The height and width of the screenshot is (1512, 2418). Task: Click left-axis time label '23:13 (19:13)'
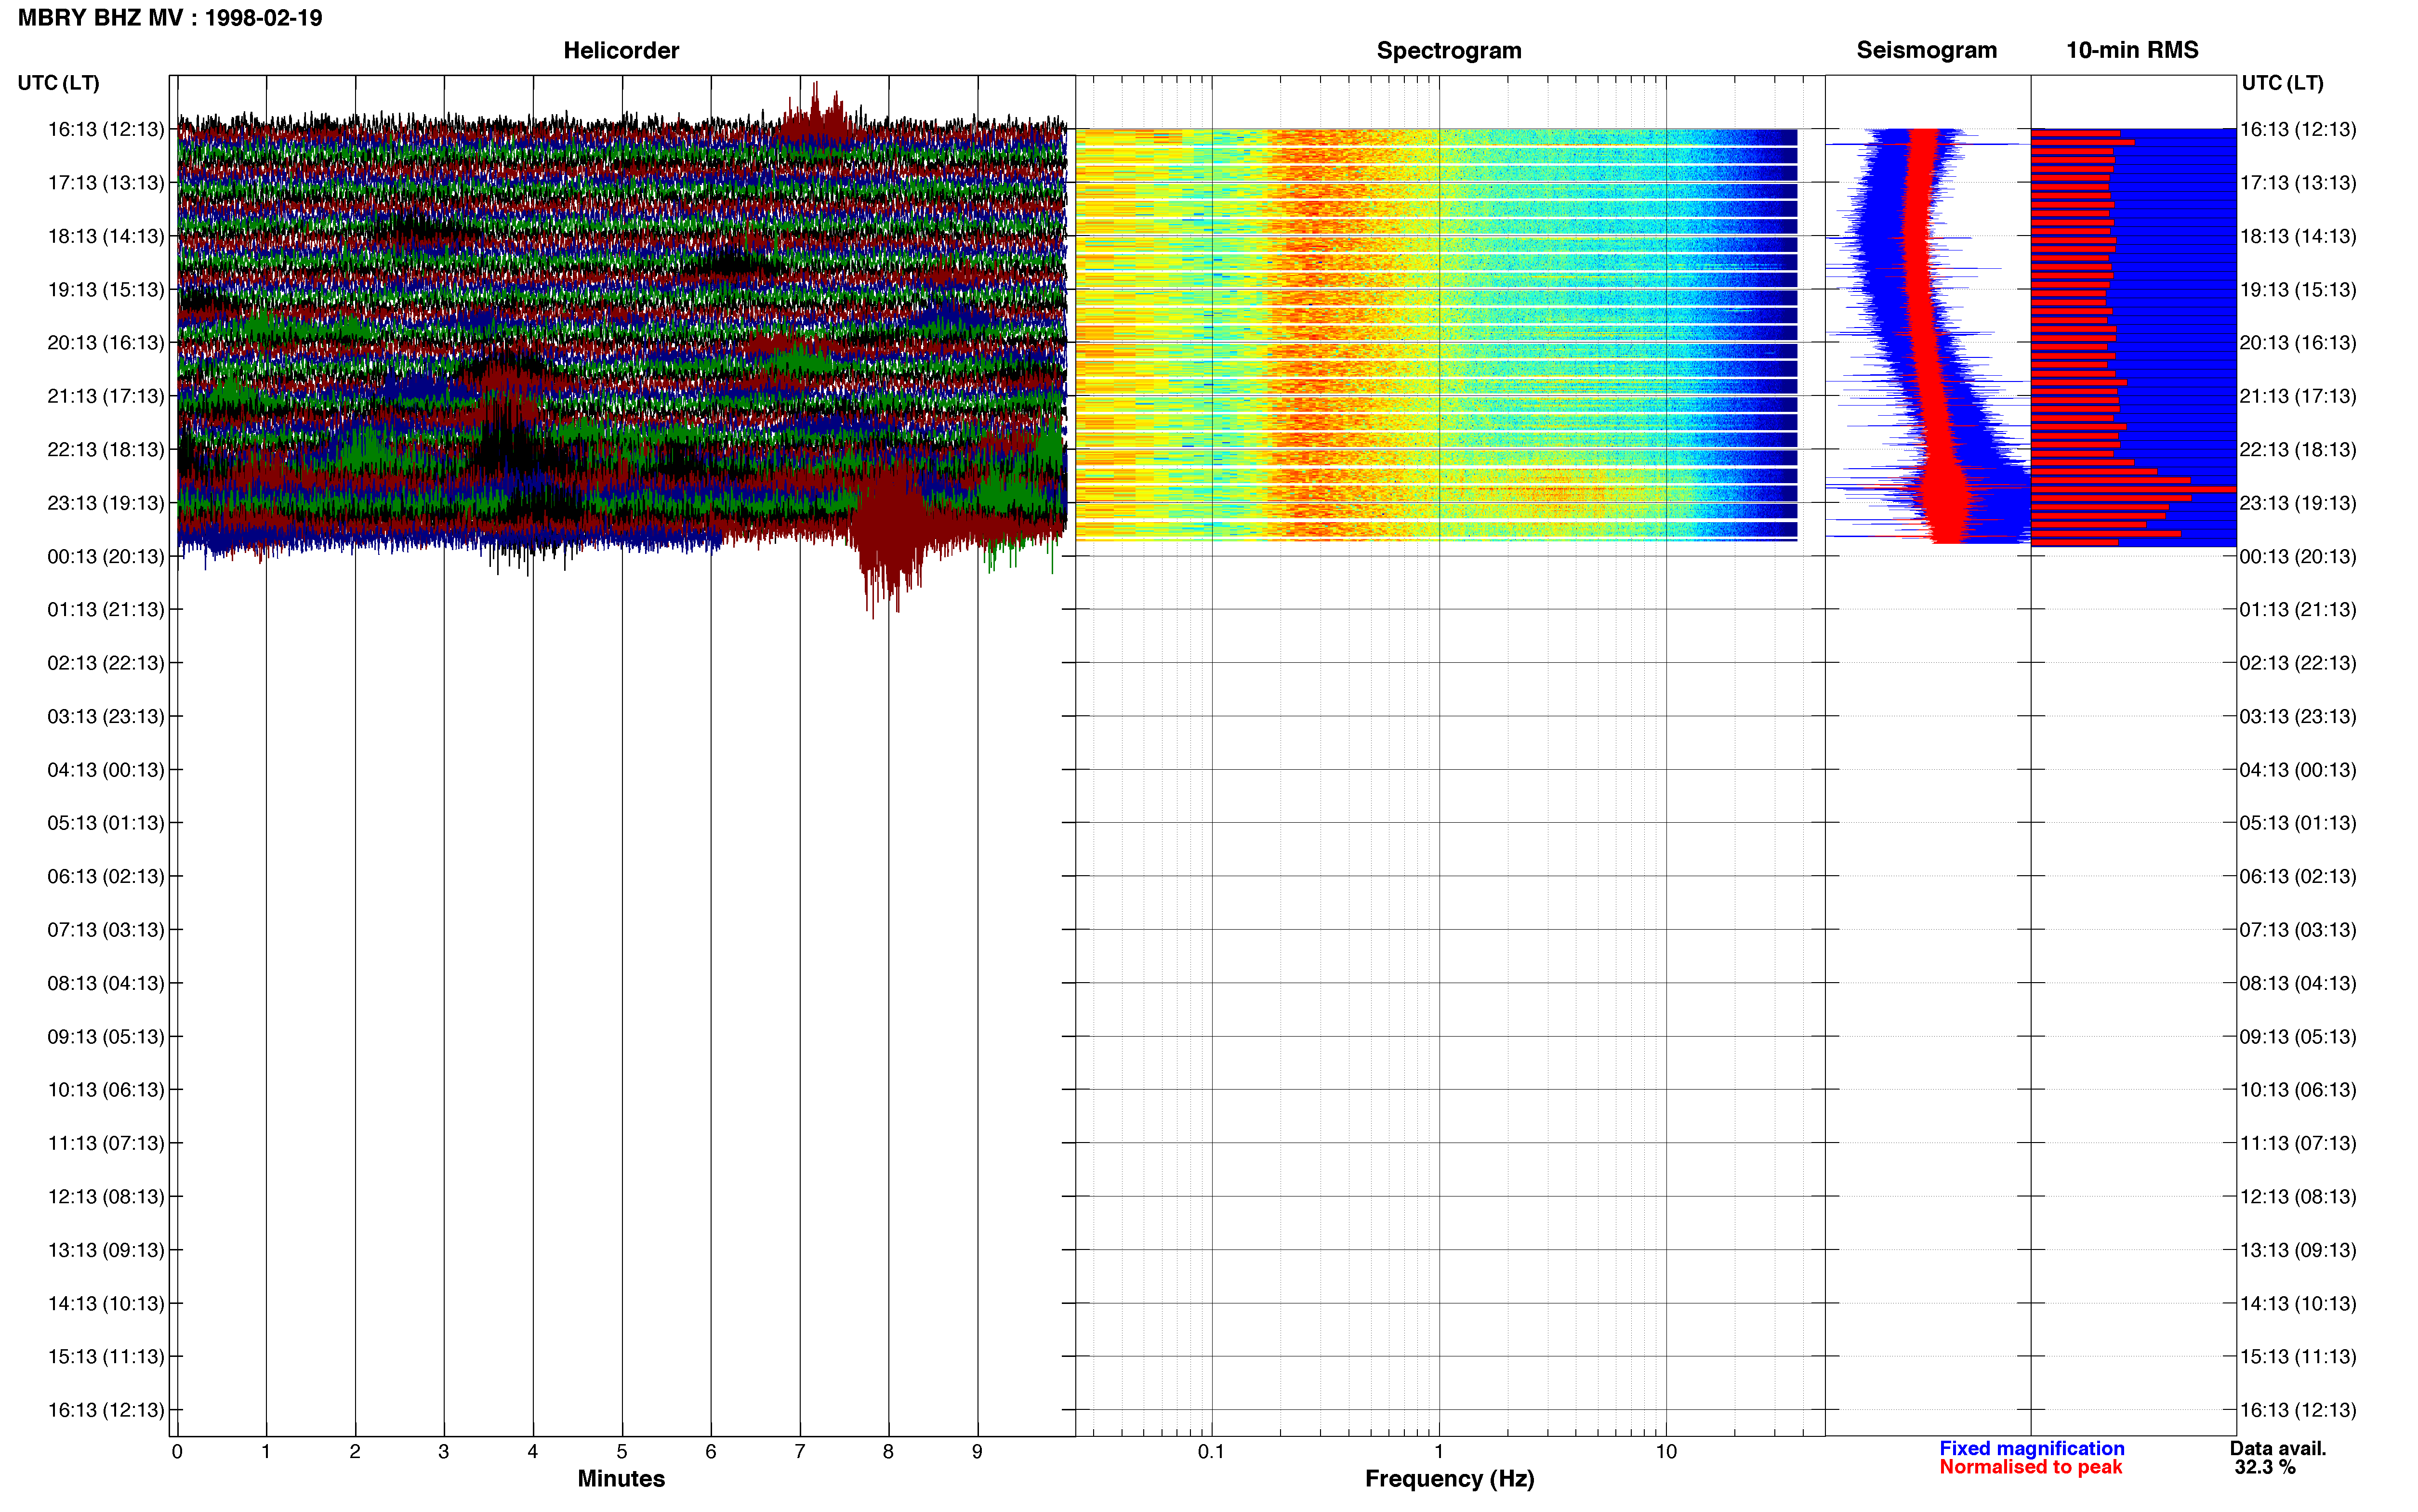[106, 503]
